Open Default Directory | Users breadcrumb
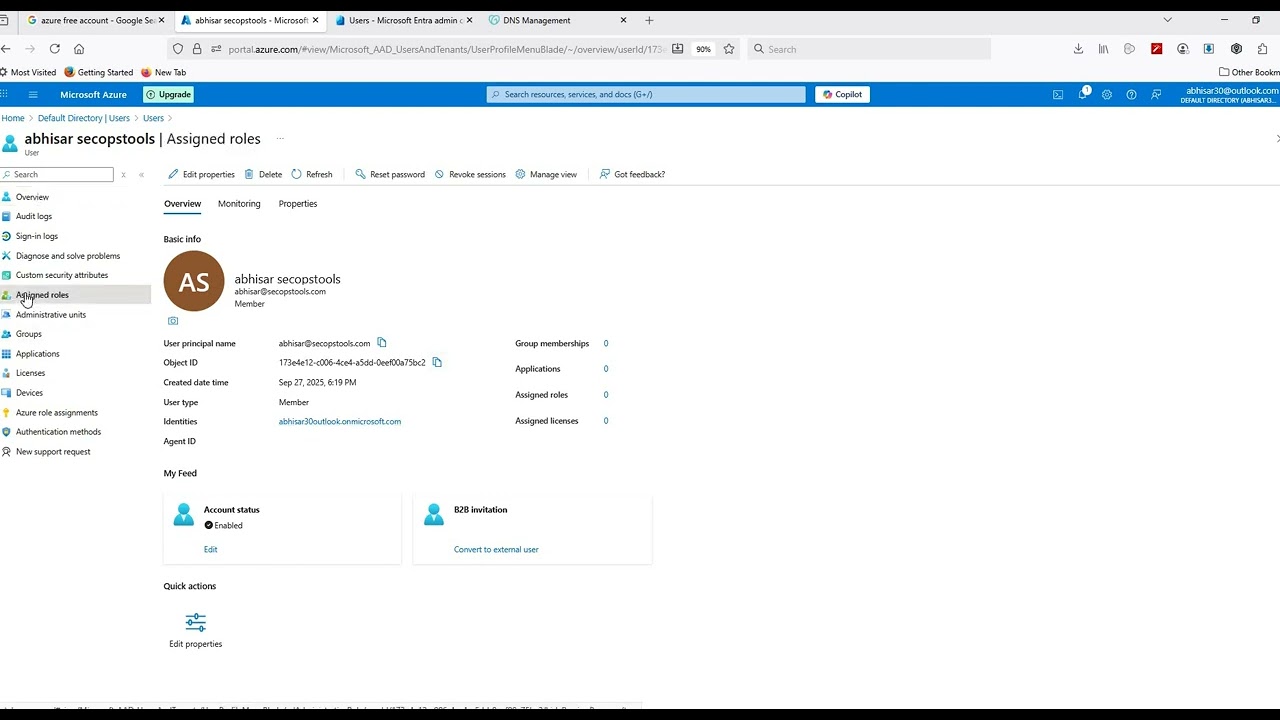Screen dimensions: 1280x720 84,118
